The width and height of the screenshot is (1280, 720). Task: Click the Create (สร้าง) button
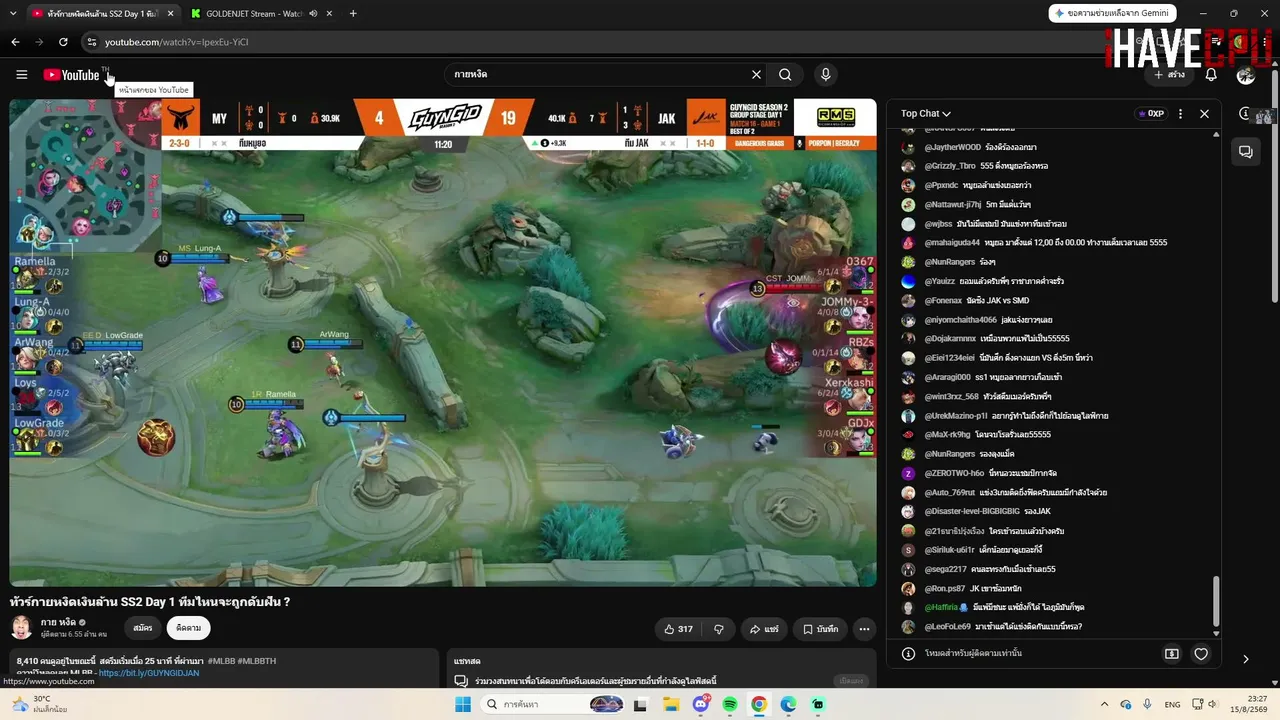pos(1169,75)
